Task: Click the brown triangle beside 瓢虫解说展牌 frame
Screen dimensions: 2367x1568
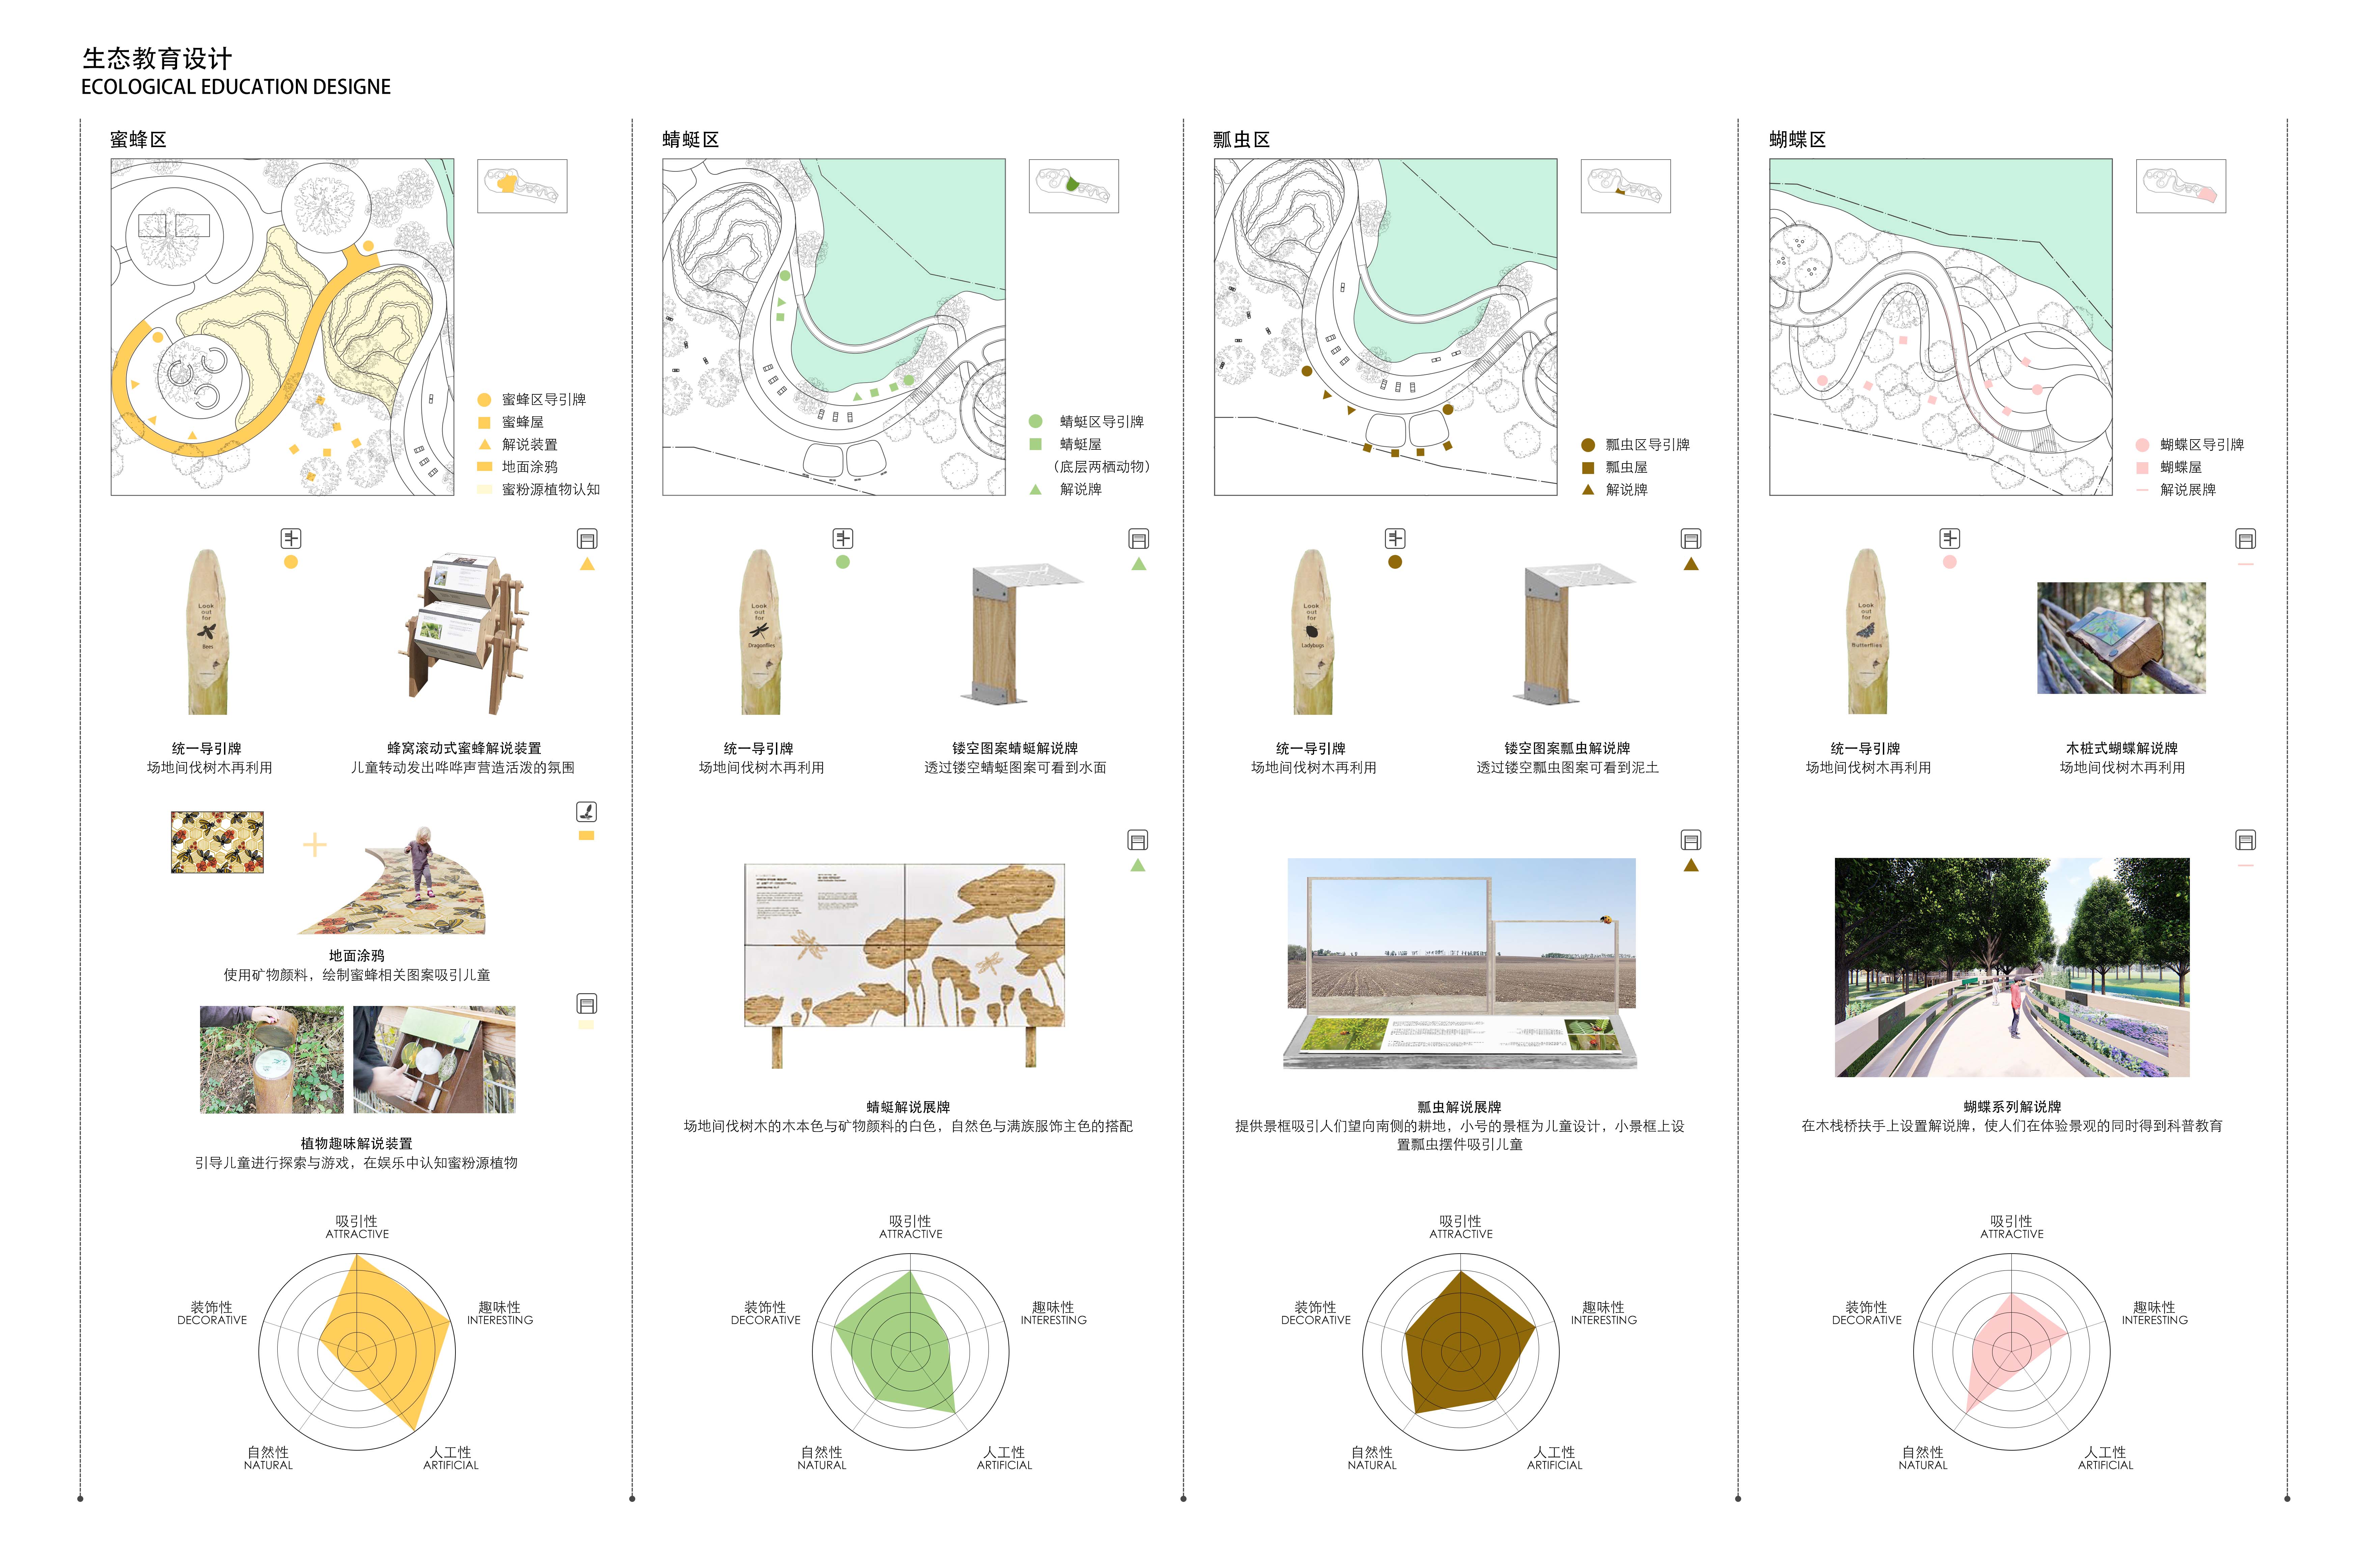Action: tap(1691, 865)
